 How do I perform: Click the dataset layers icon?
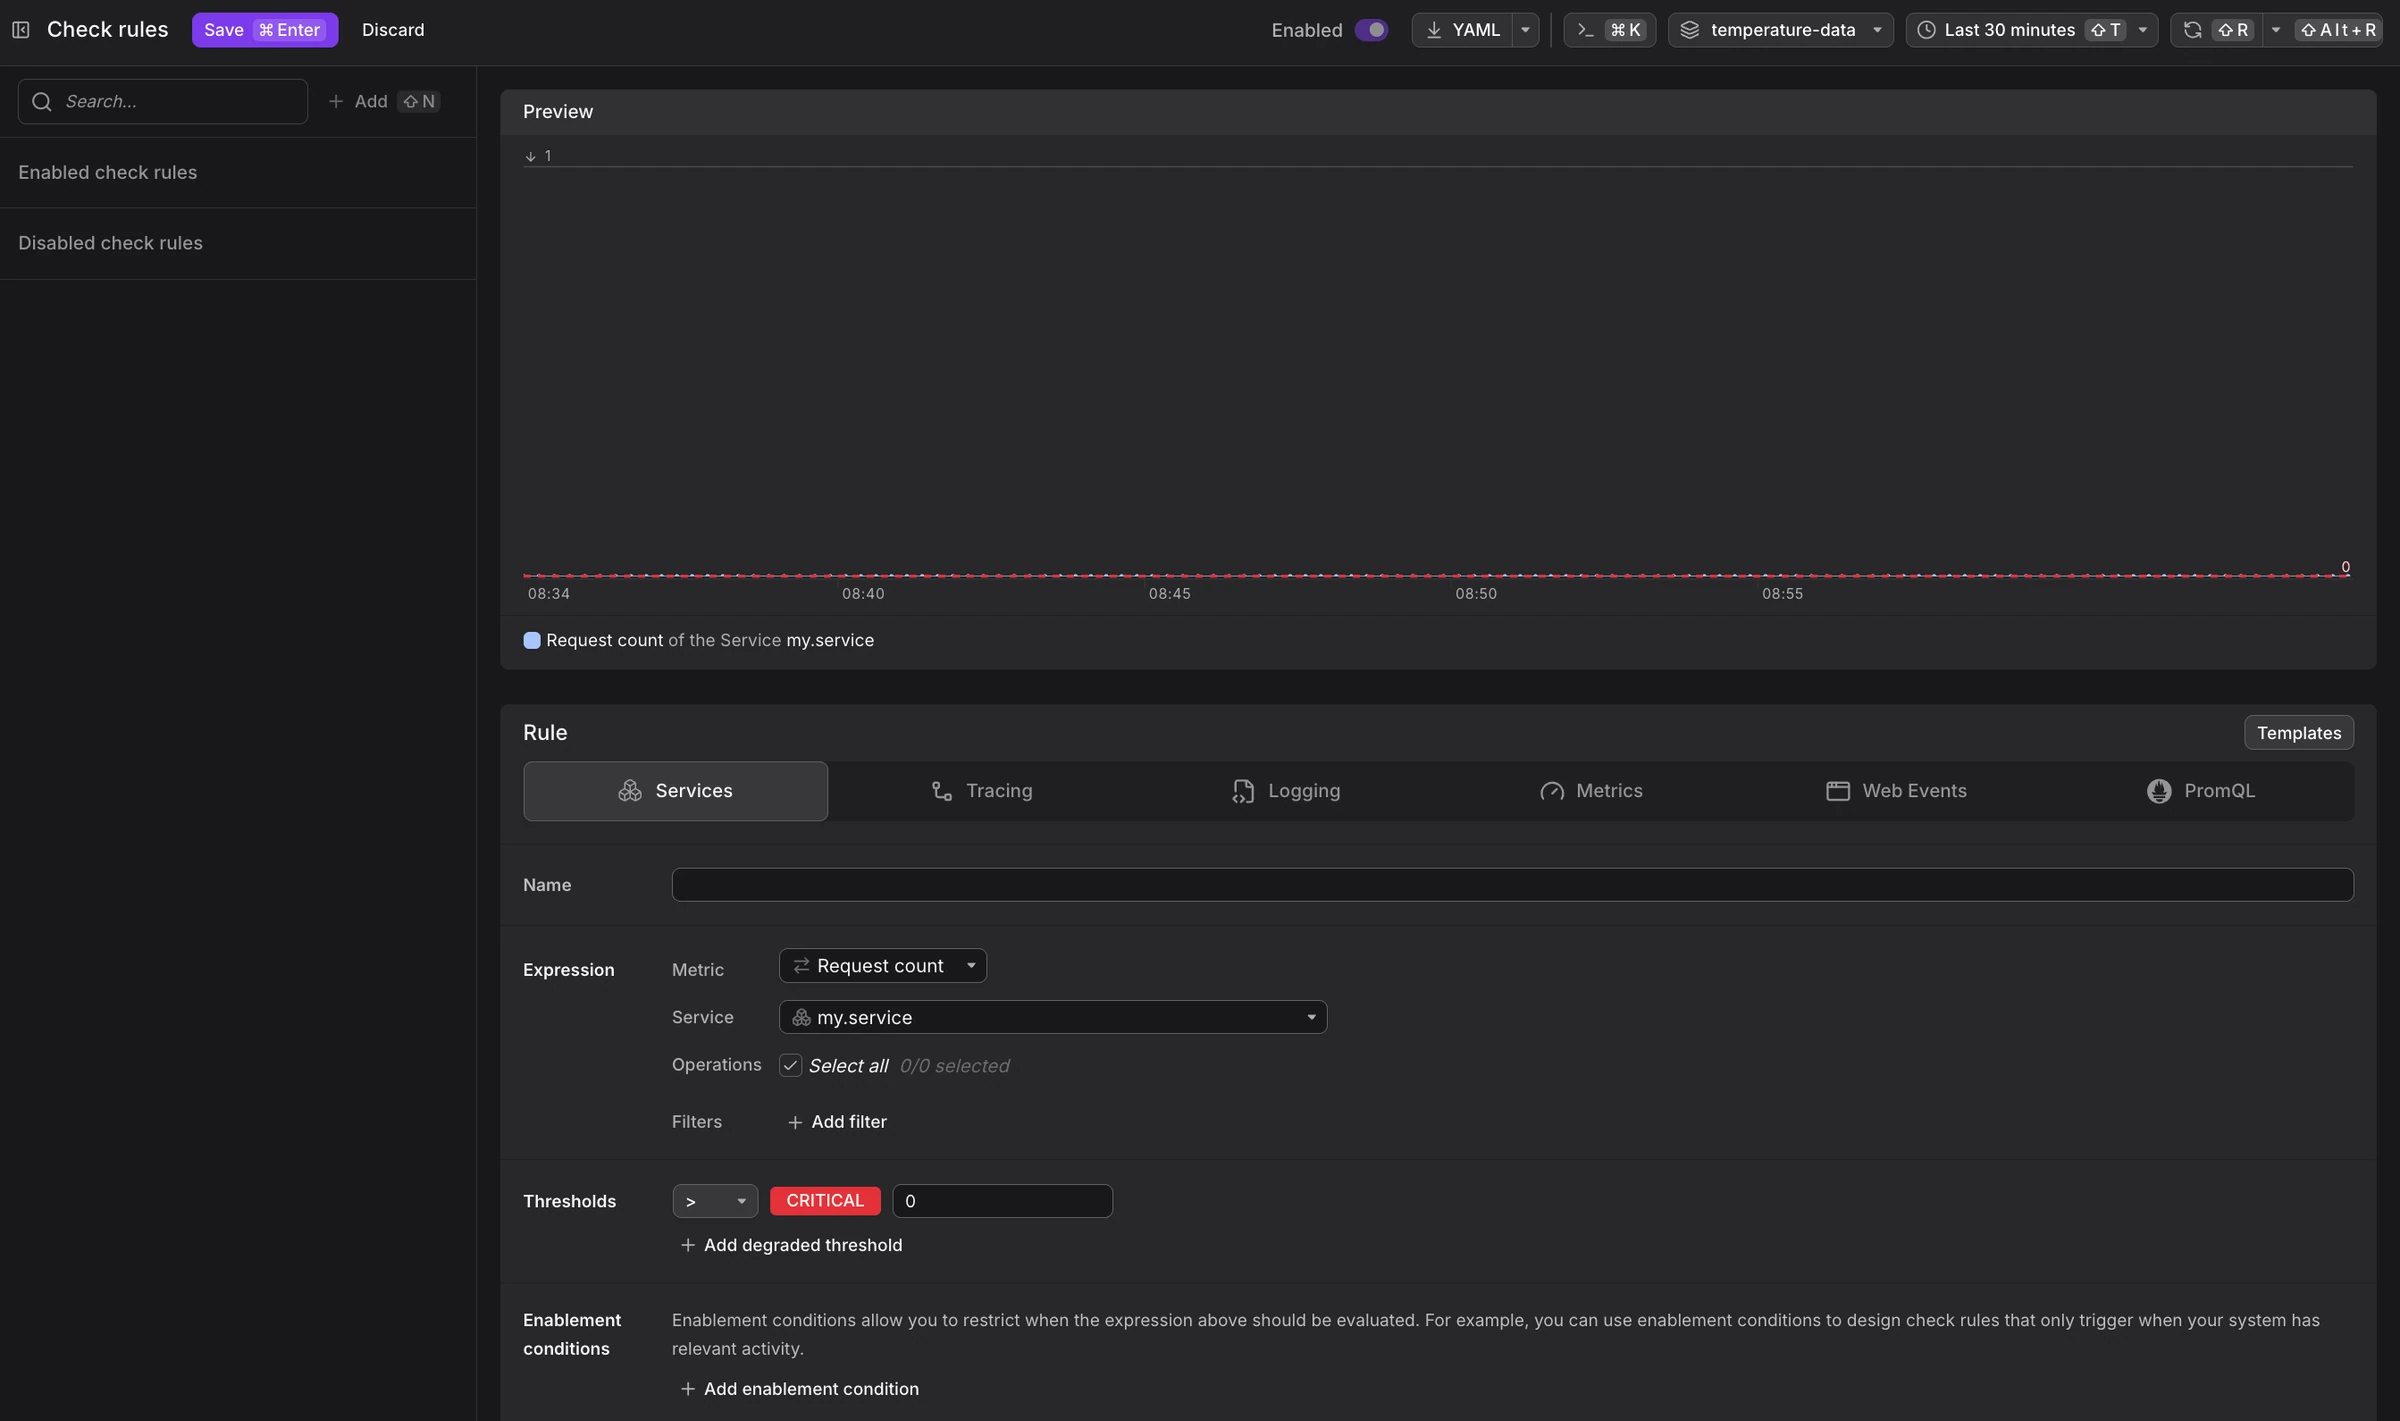coord(1690,30)
